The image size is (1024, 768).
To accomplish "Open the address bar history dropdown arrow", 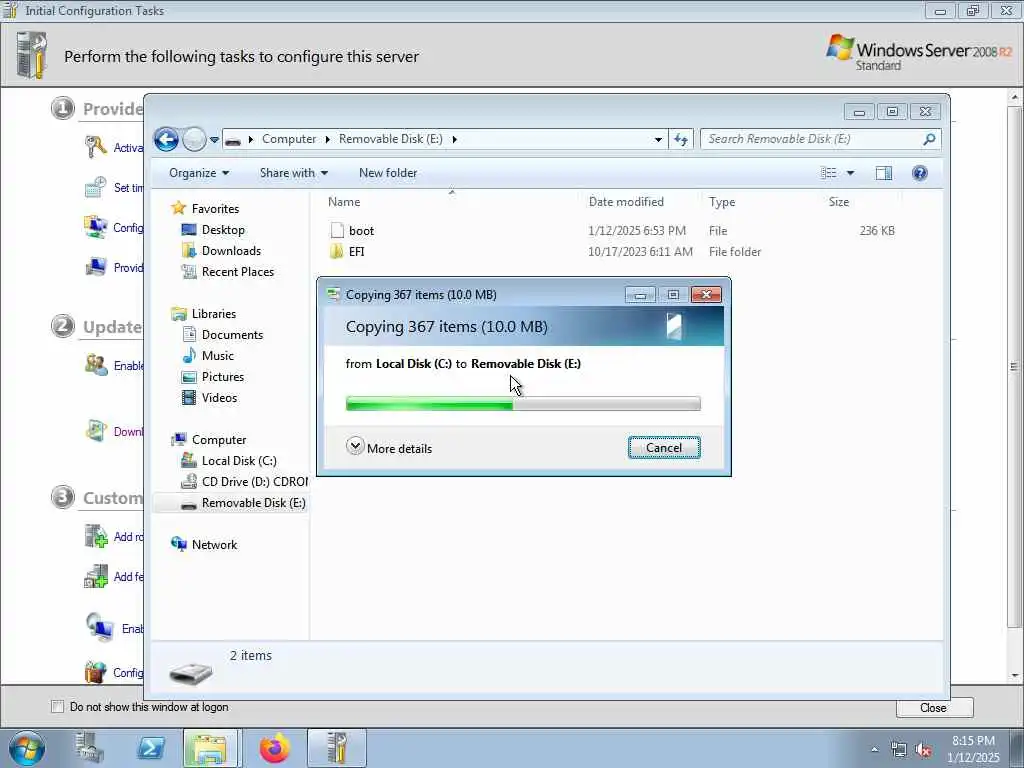I will coord(658,139).
